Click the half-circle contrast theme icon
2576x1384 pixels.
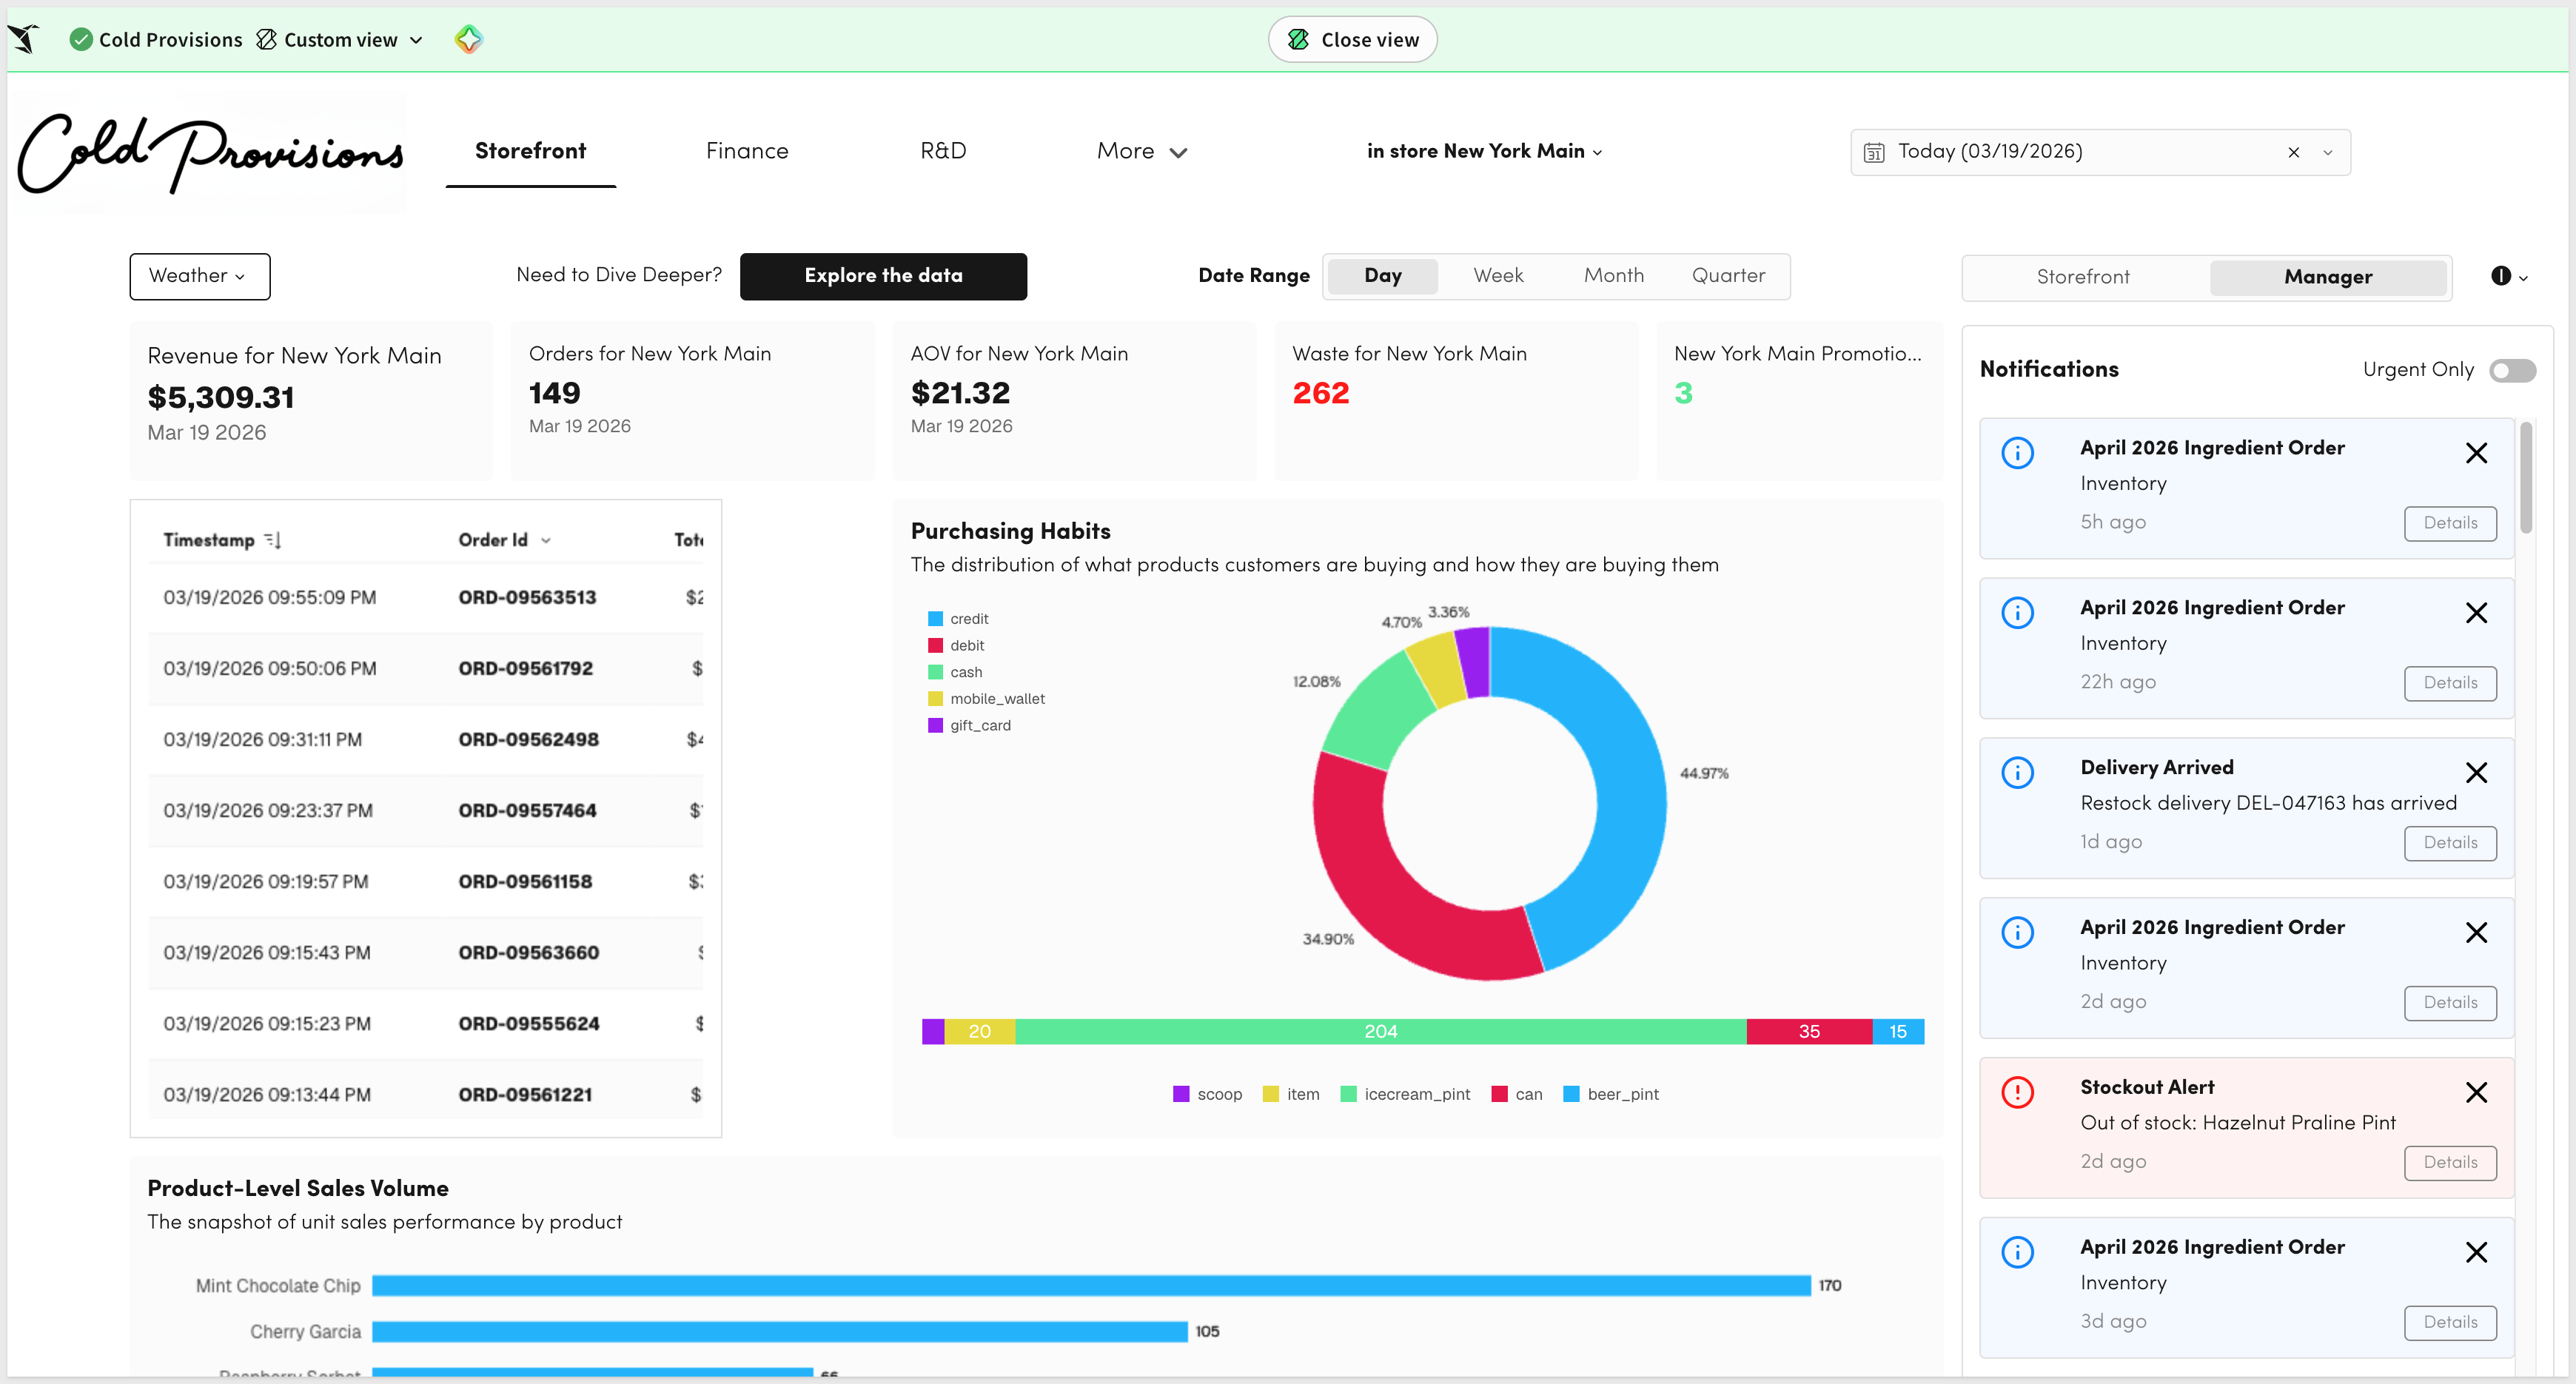pos(2500,276)
